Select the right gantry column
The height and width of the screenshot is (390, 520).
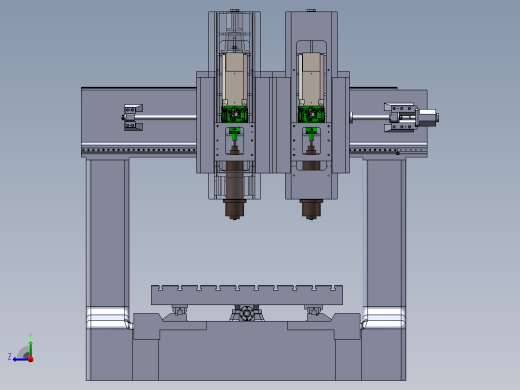pyautogui.click(x=384, y=233)
